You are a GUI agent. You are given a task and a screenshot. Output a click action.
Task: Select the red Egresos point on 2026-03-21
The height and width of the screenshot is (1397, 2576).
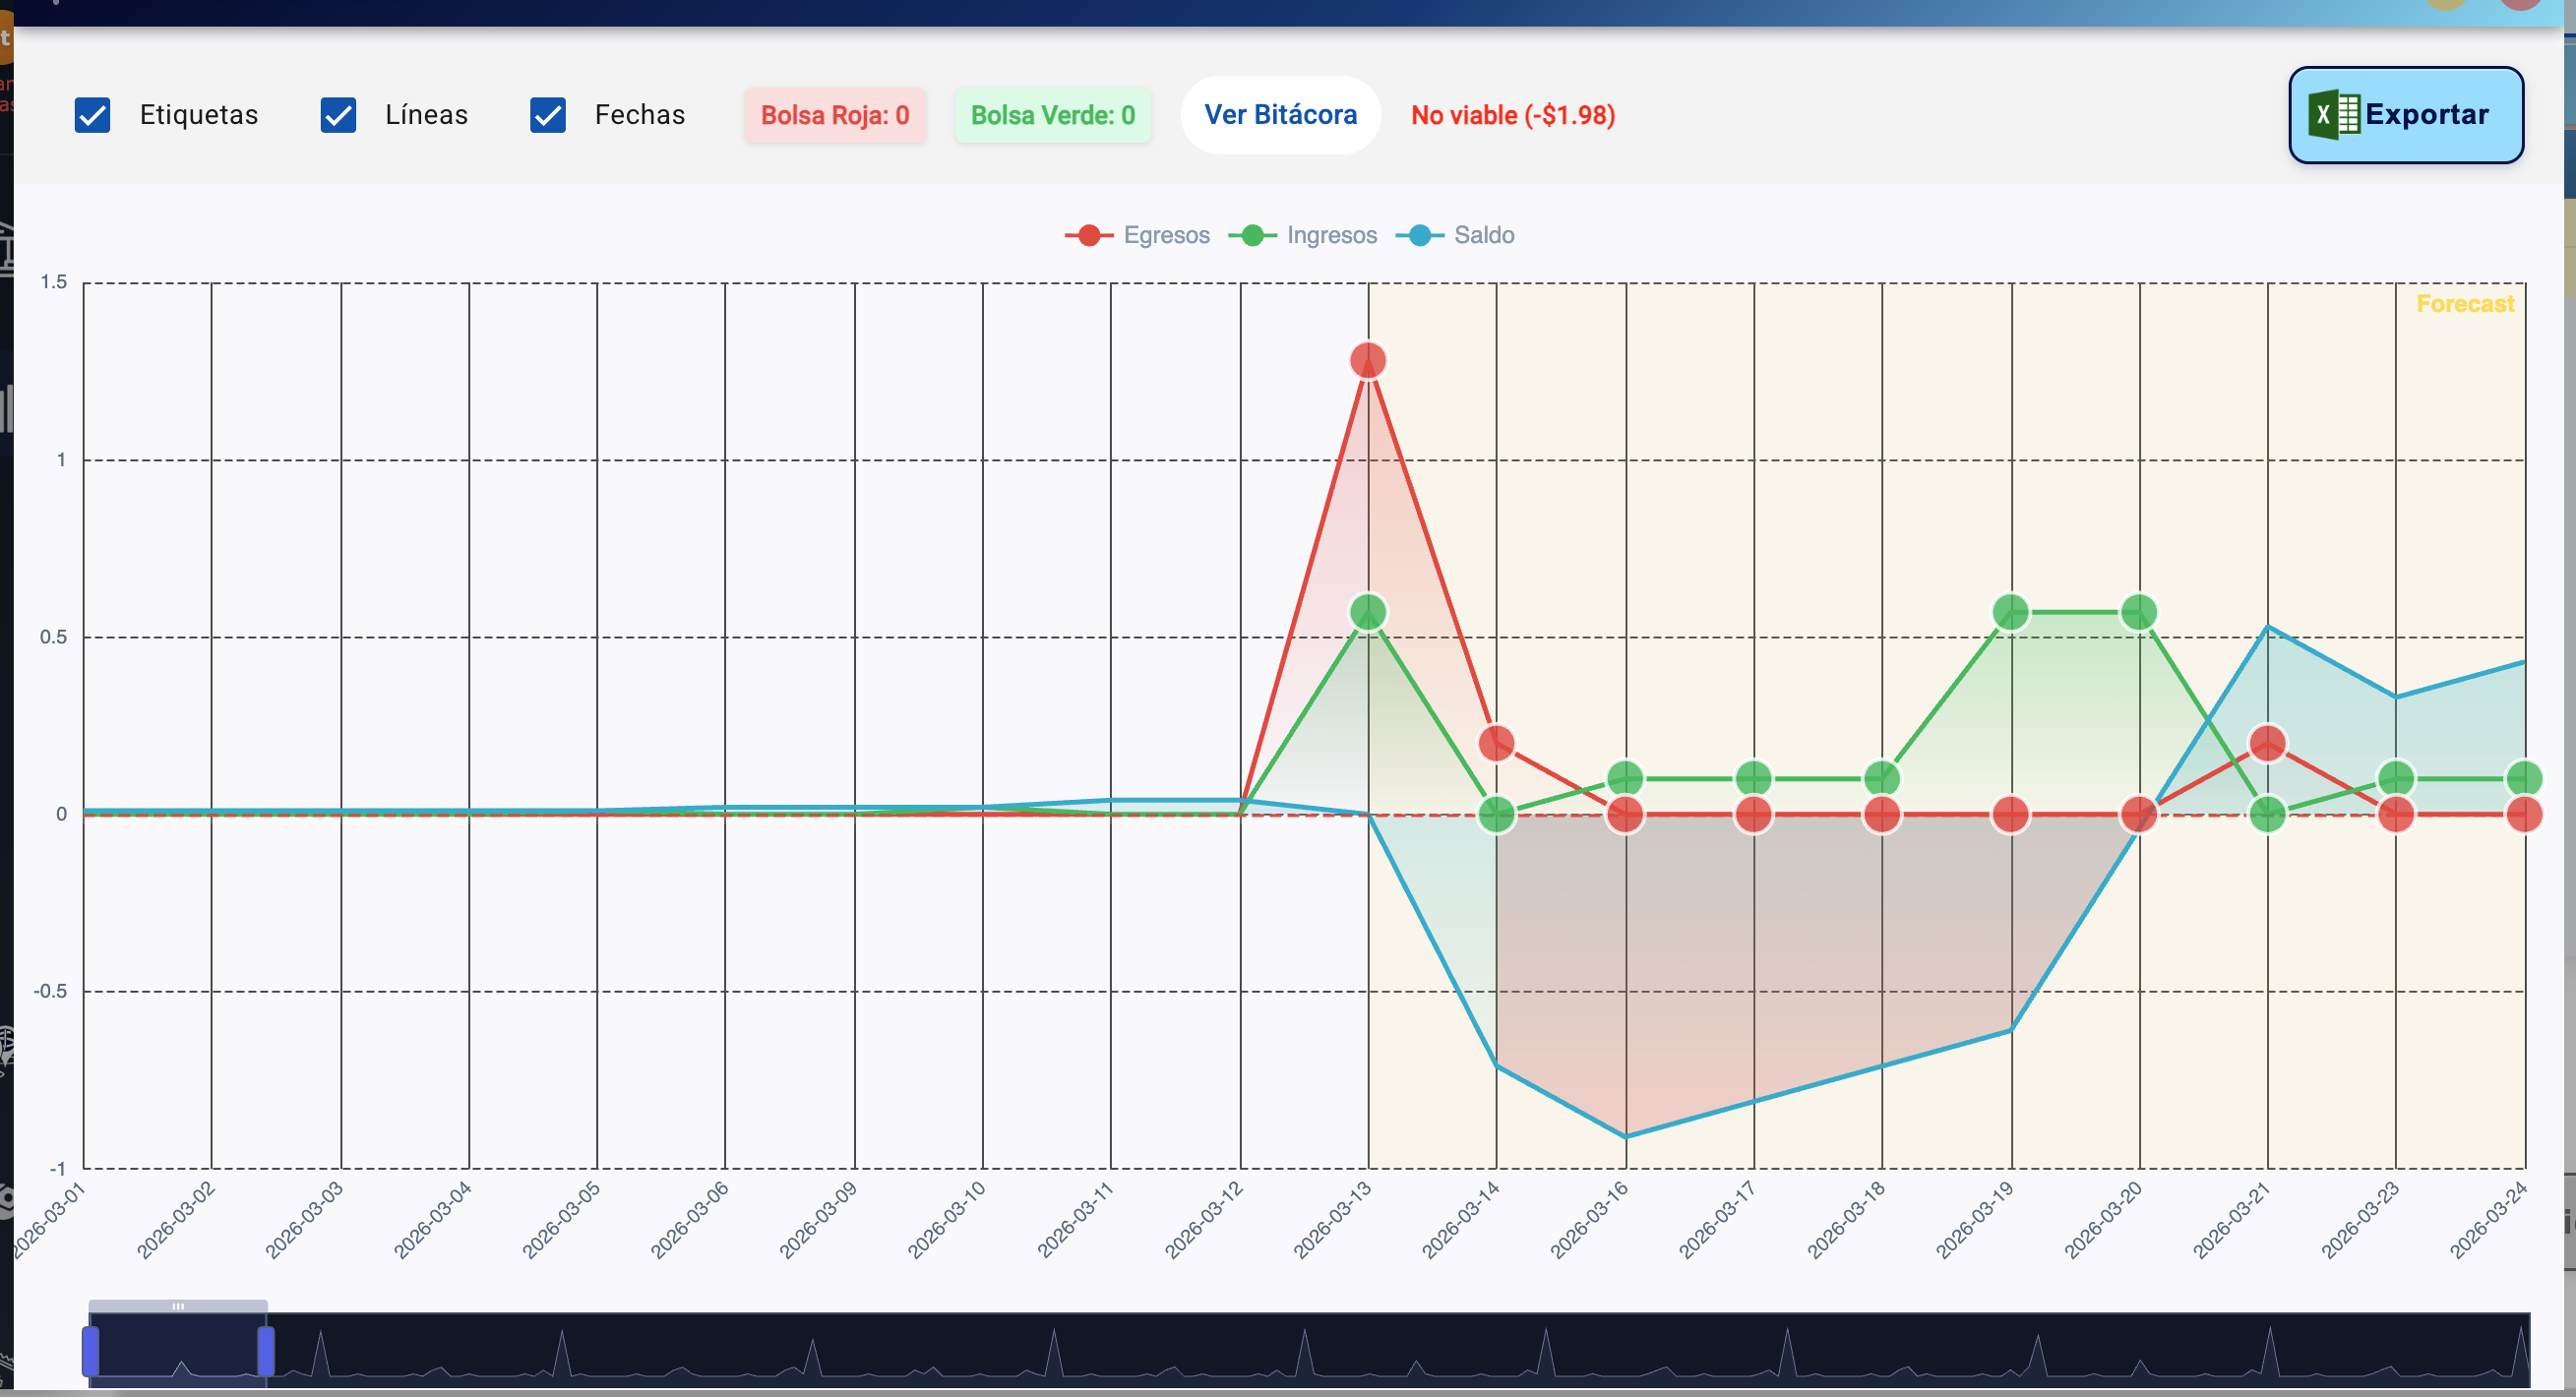click(x=2267, y=743)
